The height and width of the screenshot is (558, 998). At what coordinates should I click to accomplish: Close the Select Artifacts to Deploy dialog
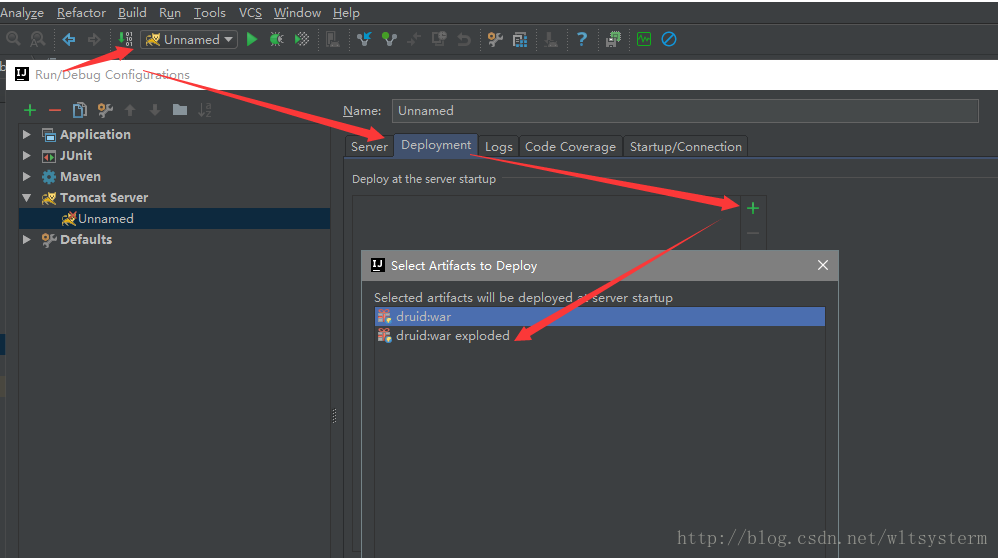823,265
